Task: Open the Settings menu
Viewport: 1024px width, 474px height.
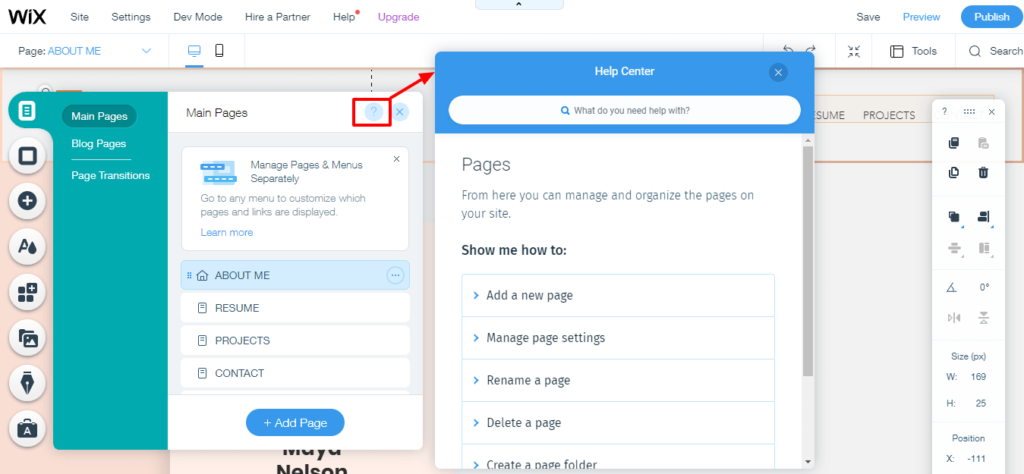Action: pyautogui.click(x=131, y=17)
